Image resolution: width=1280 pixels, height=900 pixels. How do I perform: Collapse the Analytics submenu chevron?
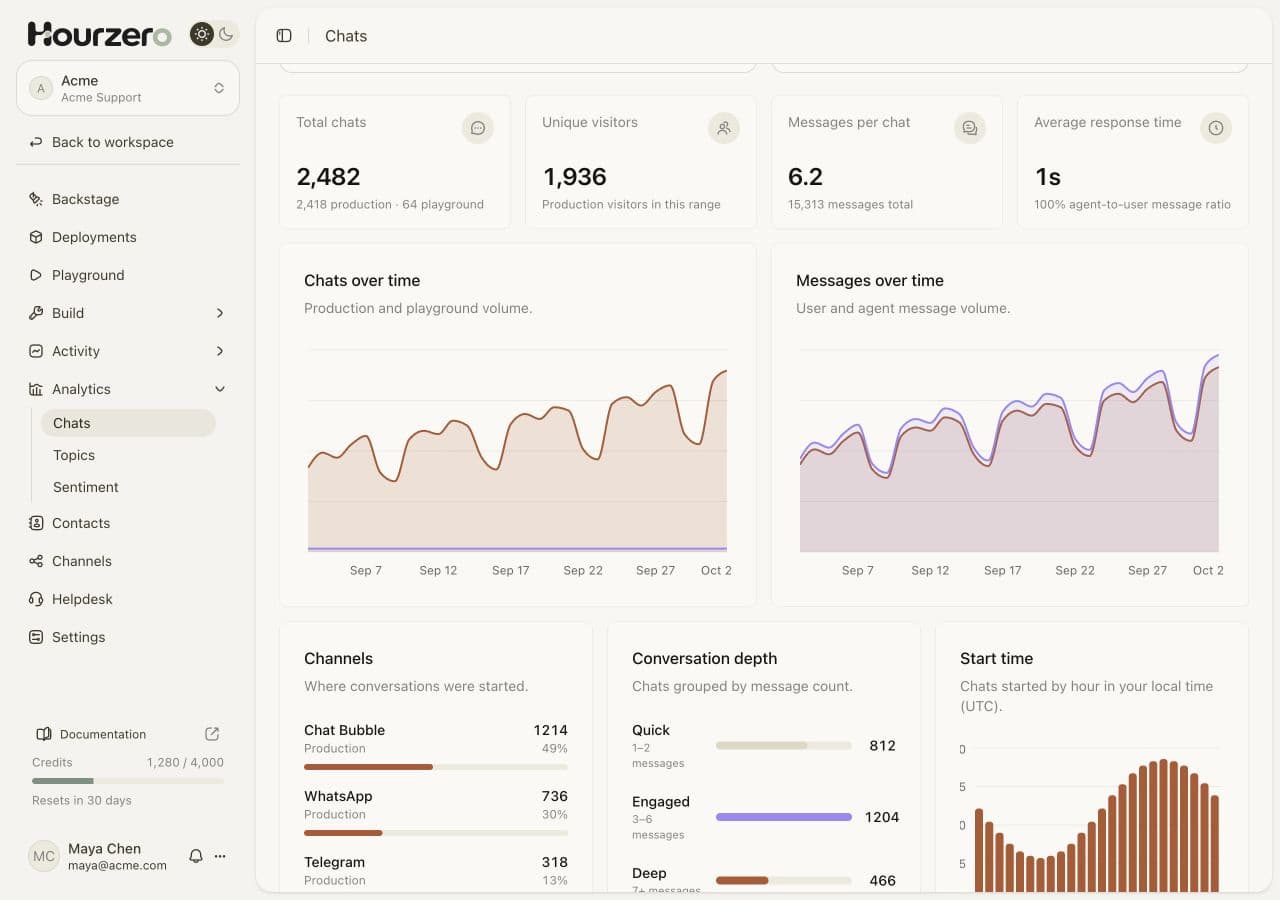pyautogui.click(x=220, y=389)
